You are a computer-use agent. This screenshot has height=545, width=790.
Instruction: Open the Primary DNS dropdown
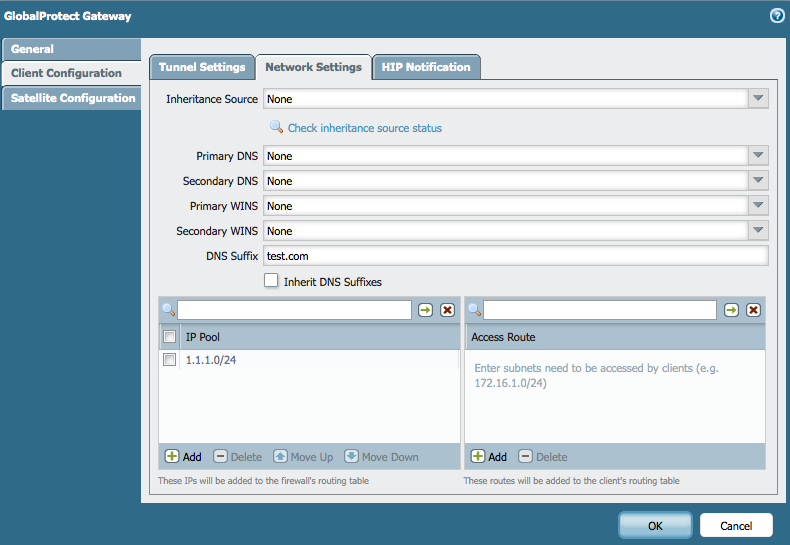click(758, 156)
